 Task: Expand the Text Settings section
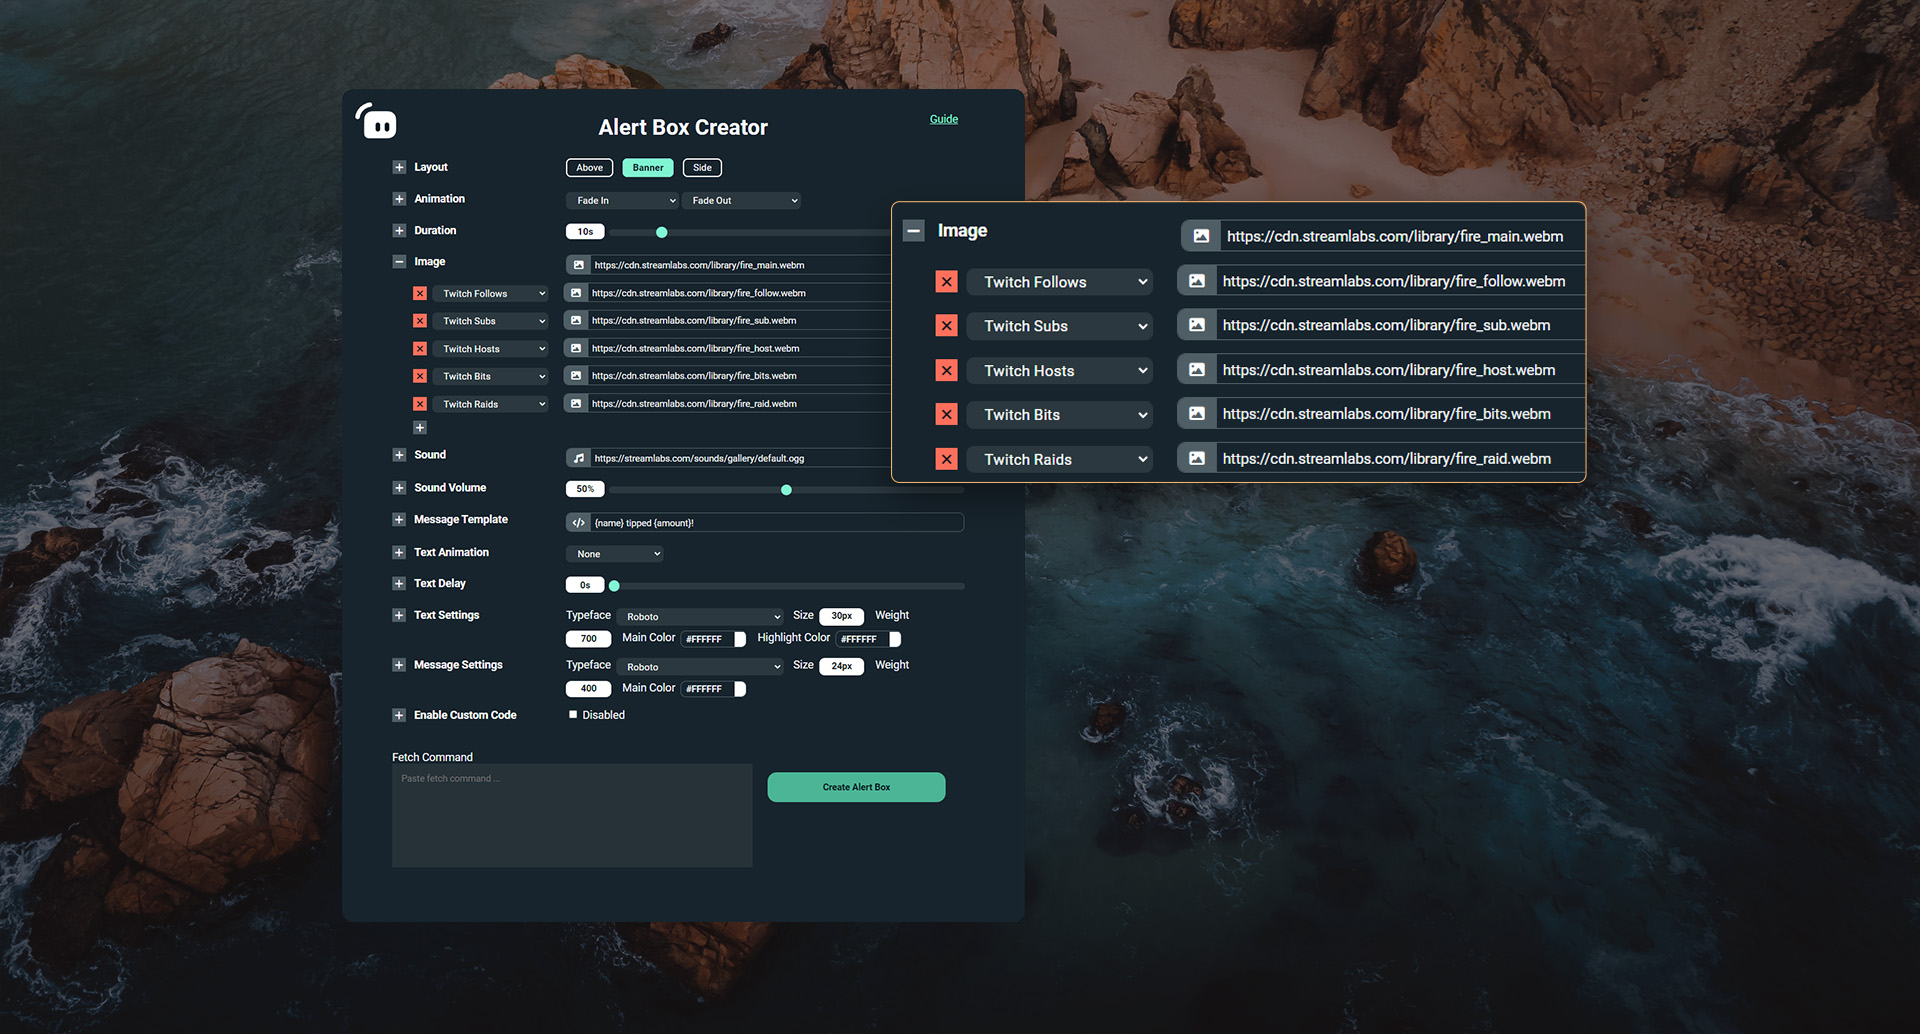[x=399, y=615]
